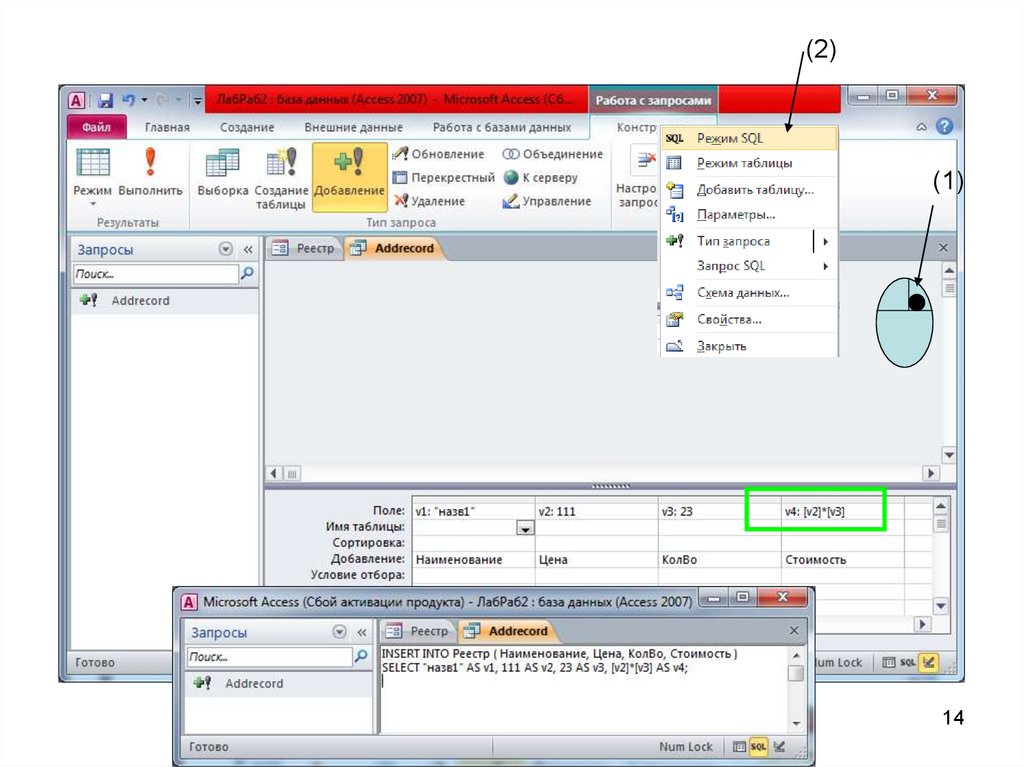1024x767 pixels.
Task: Select Управление data-definition query
Action: [547, 201]
